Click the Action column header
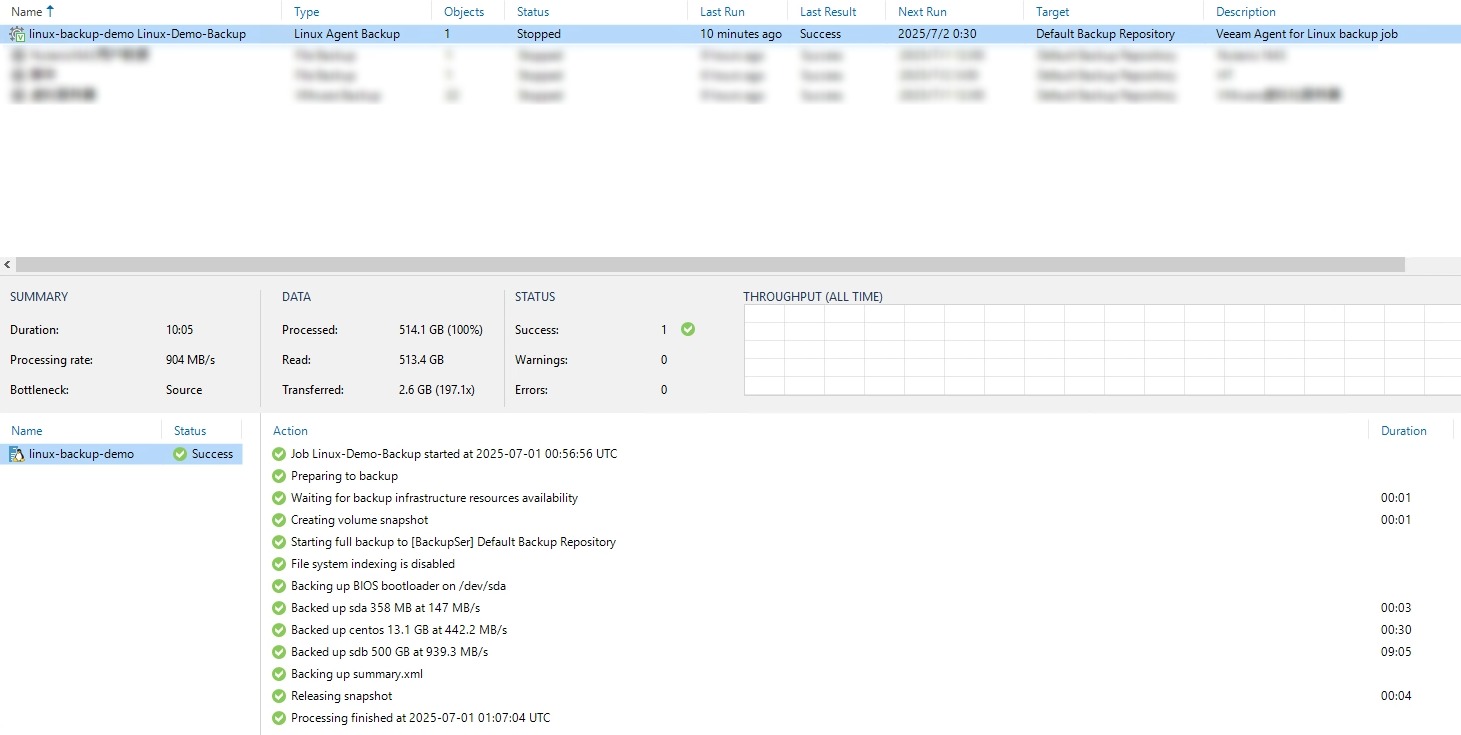 pos(290,431)
